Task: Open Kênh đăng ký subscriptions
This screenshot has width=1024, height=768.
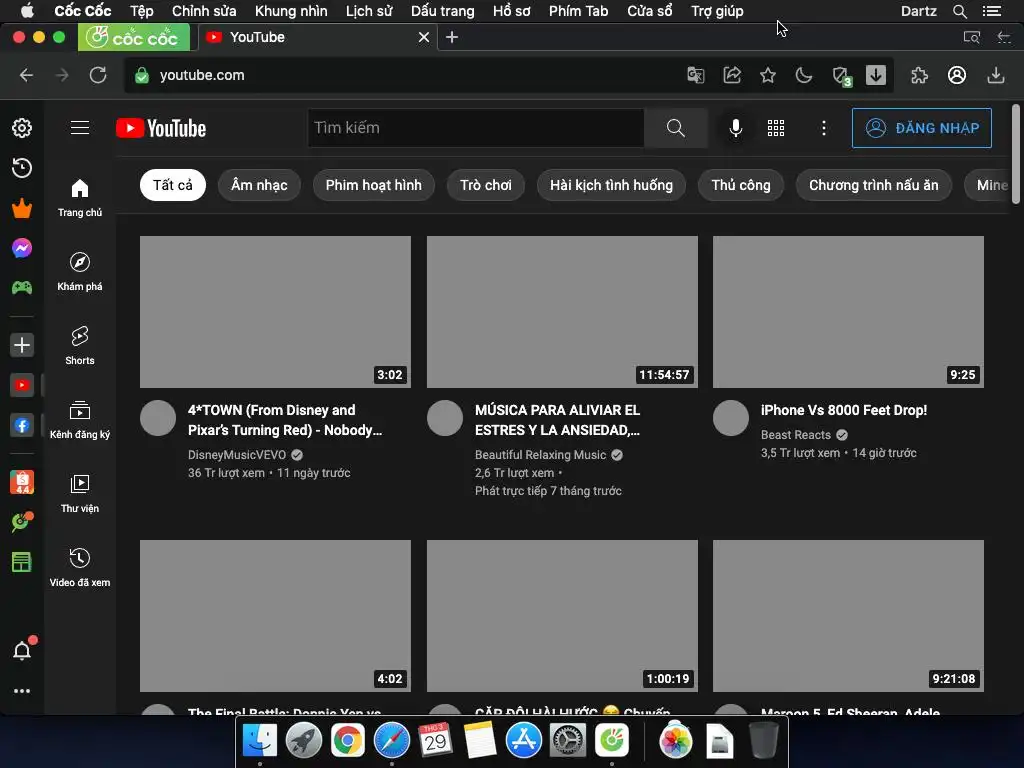Action: coord(80,419)
